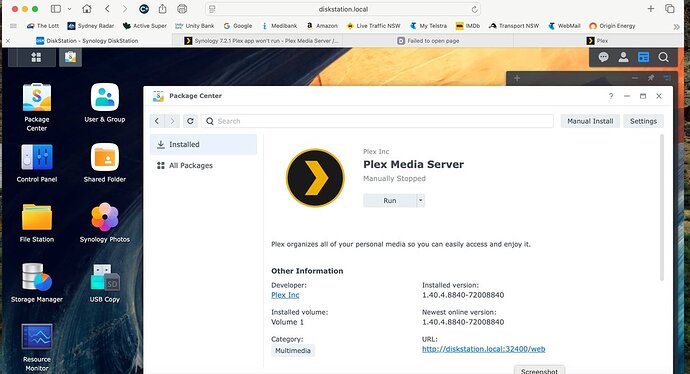Launch Control Panel from desktop

(37, 163)
